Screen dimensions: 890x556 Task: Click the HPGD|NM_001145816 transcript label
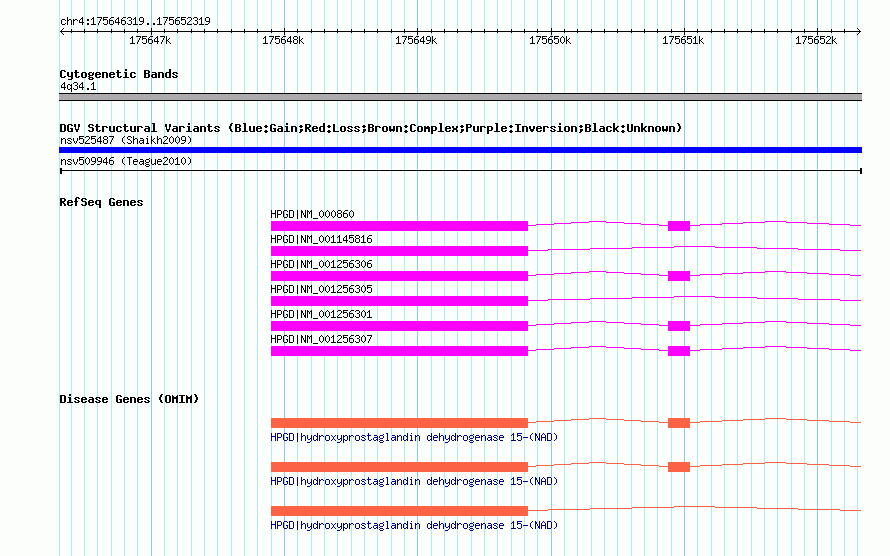click(x=321, y=239)
